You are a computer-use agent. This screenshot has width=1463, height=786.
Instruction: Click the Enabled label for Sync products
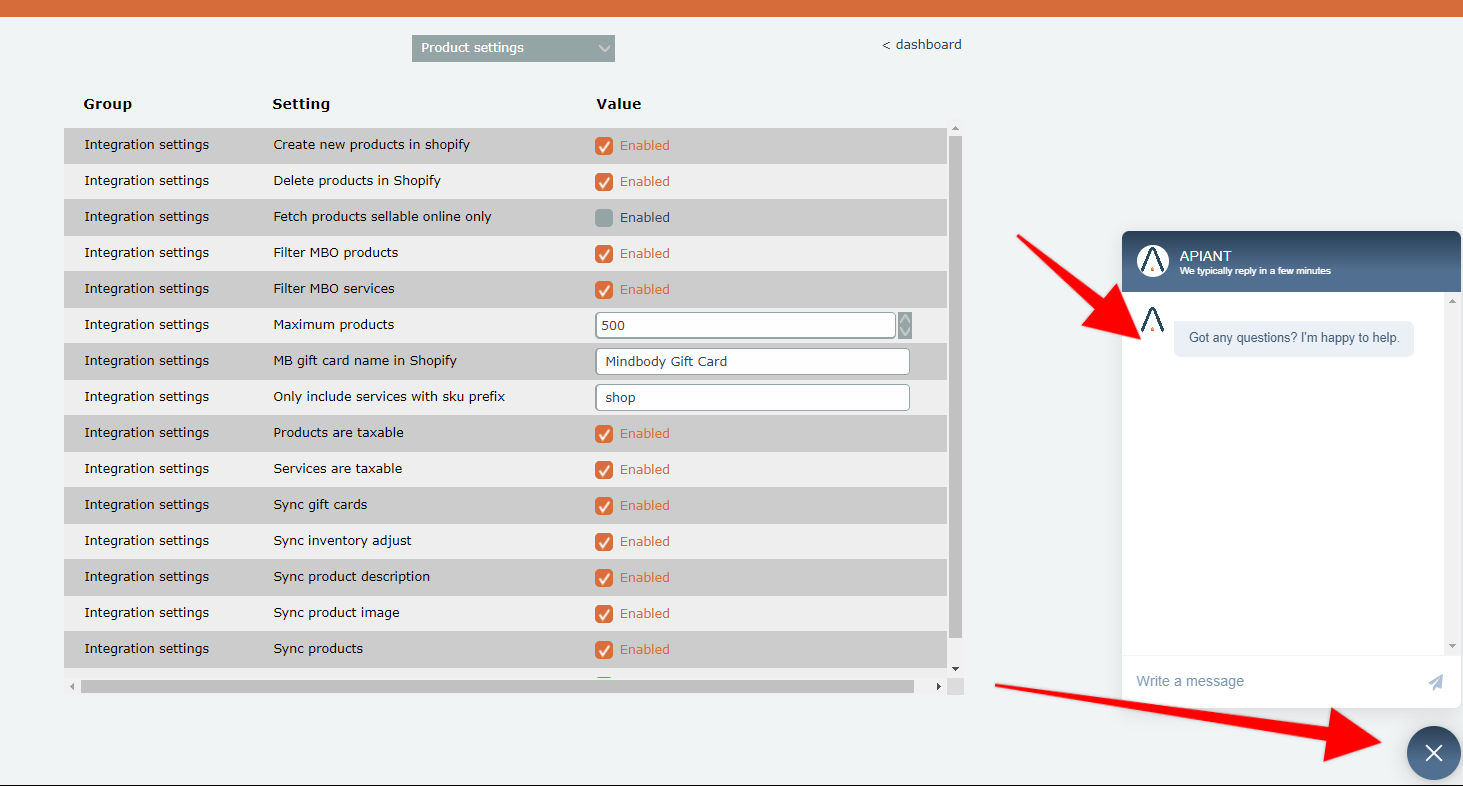[x=644, y=650]
